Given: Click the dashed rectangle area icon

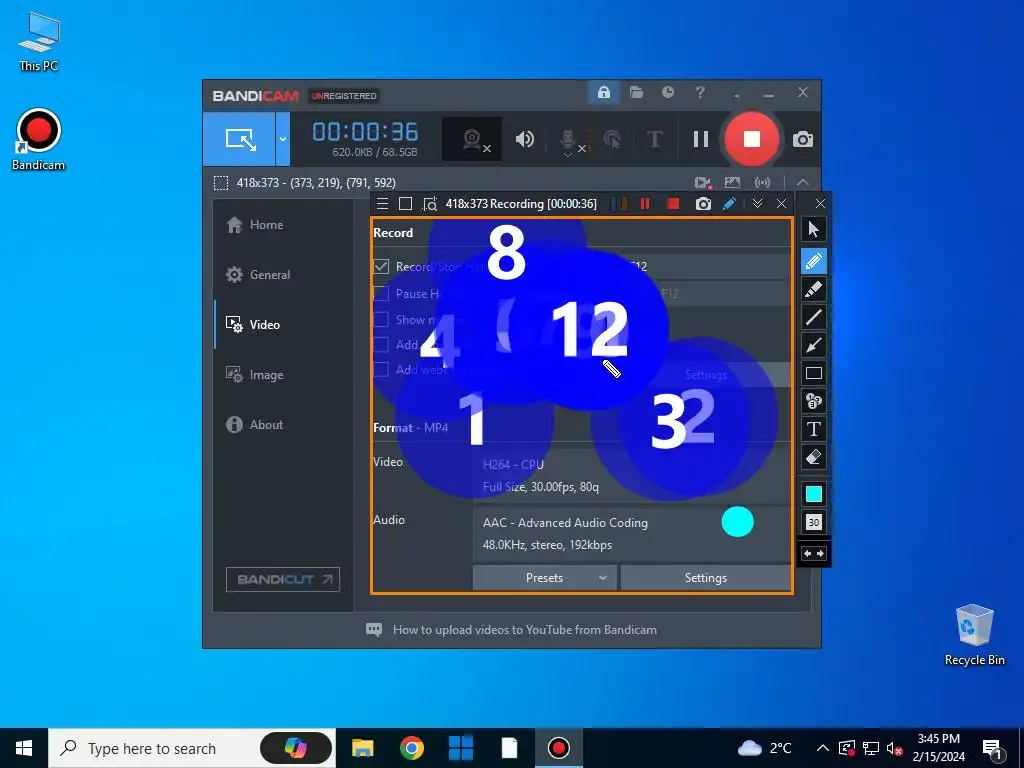Looking at the screenshot, I should tap(221, 183).
